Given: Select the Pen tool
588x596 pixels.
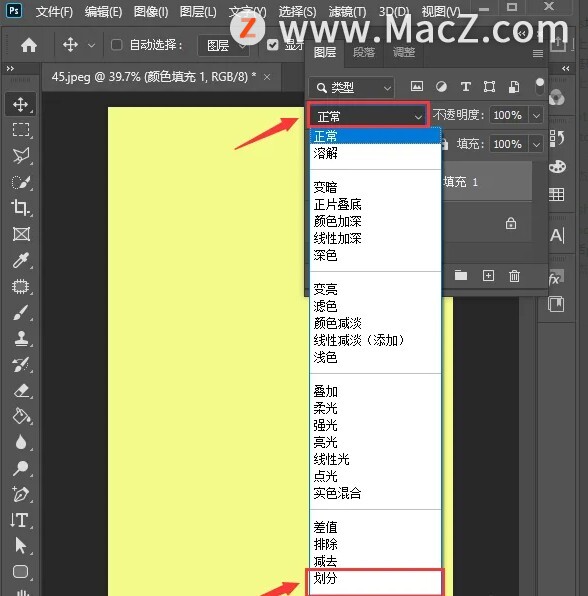Looking at the screenshot, I should (x=21, y=494).
